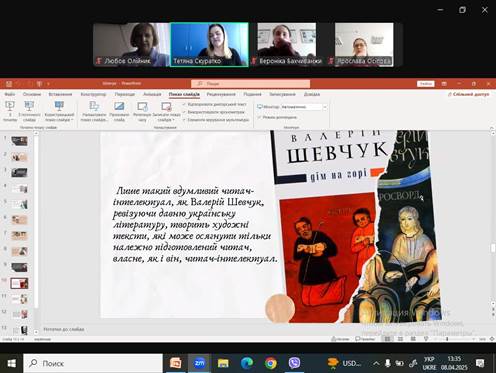Select the second slide thumbnail
Viewport: 496px width, 373px height.
[19, 157]
